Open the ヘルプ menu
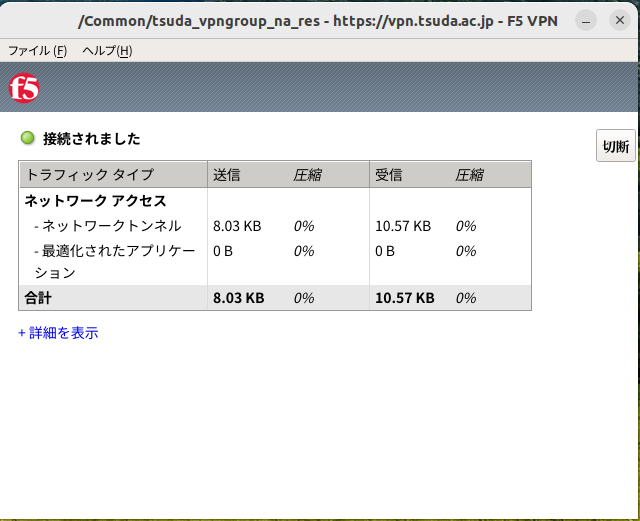Viewport: 640px width, 521px height. pyautogui.click(x=106, y=51)
